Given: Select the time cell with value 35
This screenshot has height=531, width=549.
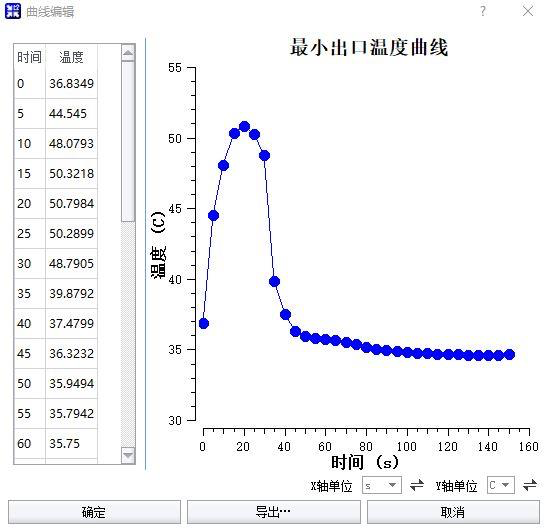Looking at the screenshot, I should (x=30, y=294).
